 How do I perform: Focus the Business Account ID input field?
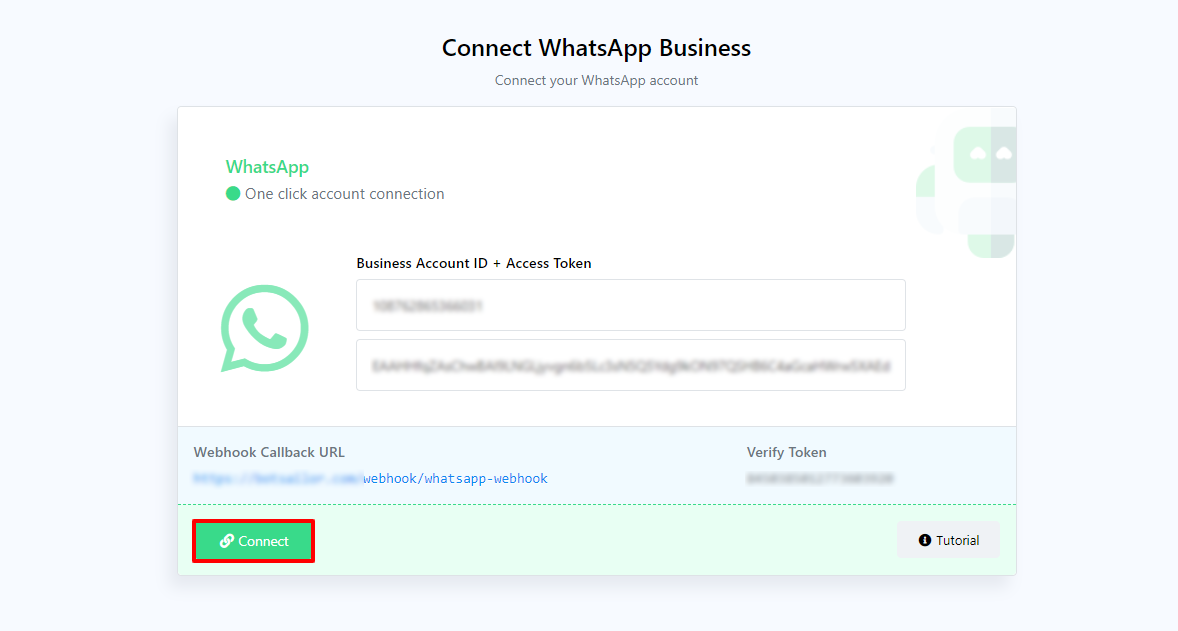(x=630, y=305)
